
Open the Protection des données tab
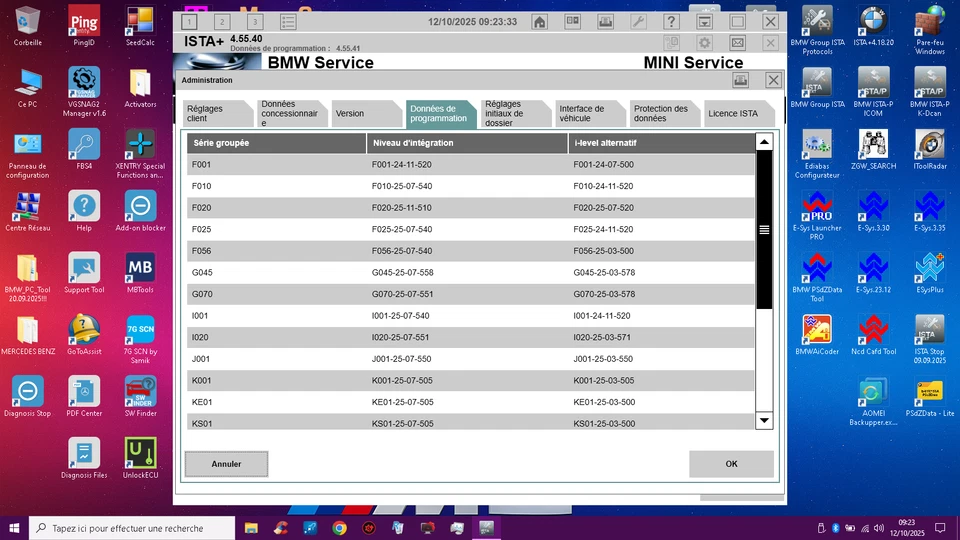coord(664,113)
